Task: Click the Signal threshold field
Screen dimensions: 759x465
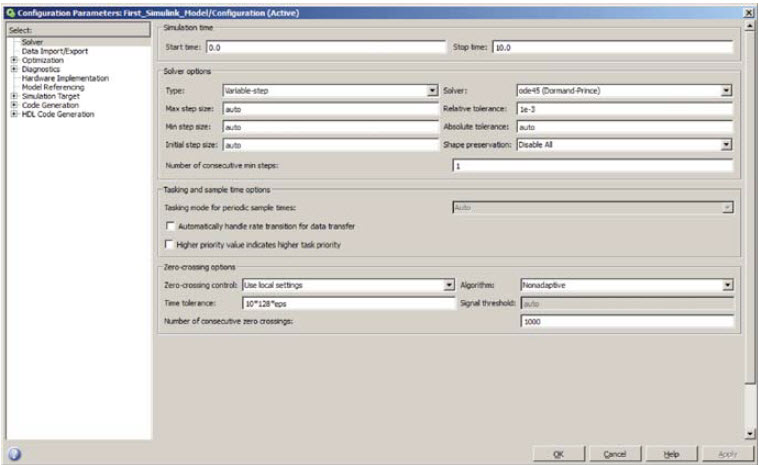Action: pyautogui.click(x=627, y=303)
